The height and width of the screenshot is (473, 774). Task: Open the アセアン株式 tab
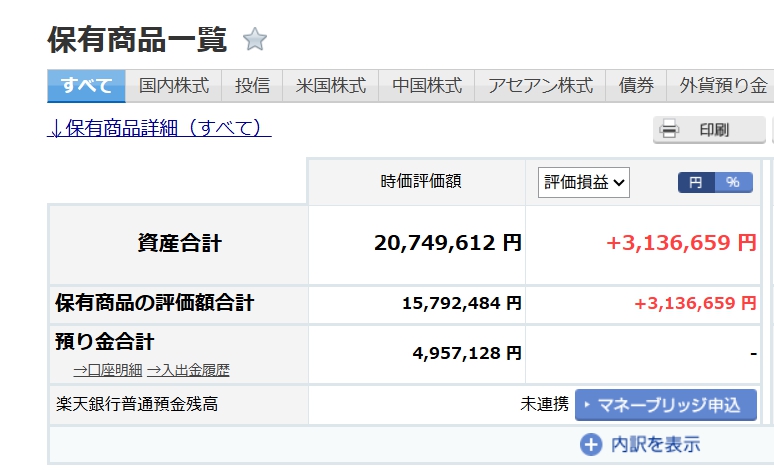540,86
